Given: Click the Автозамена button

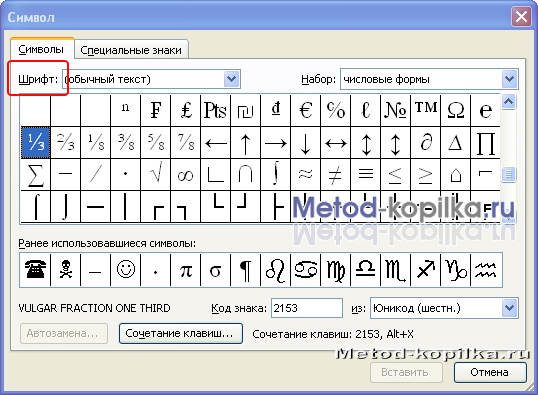Looking at the screenshot, I should tap(64, 333).
